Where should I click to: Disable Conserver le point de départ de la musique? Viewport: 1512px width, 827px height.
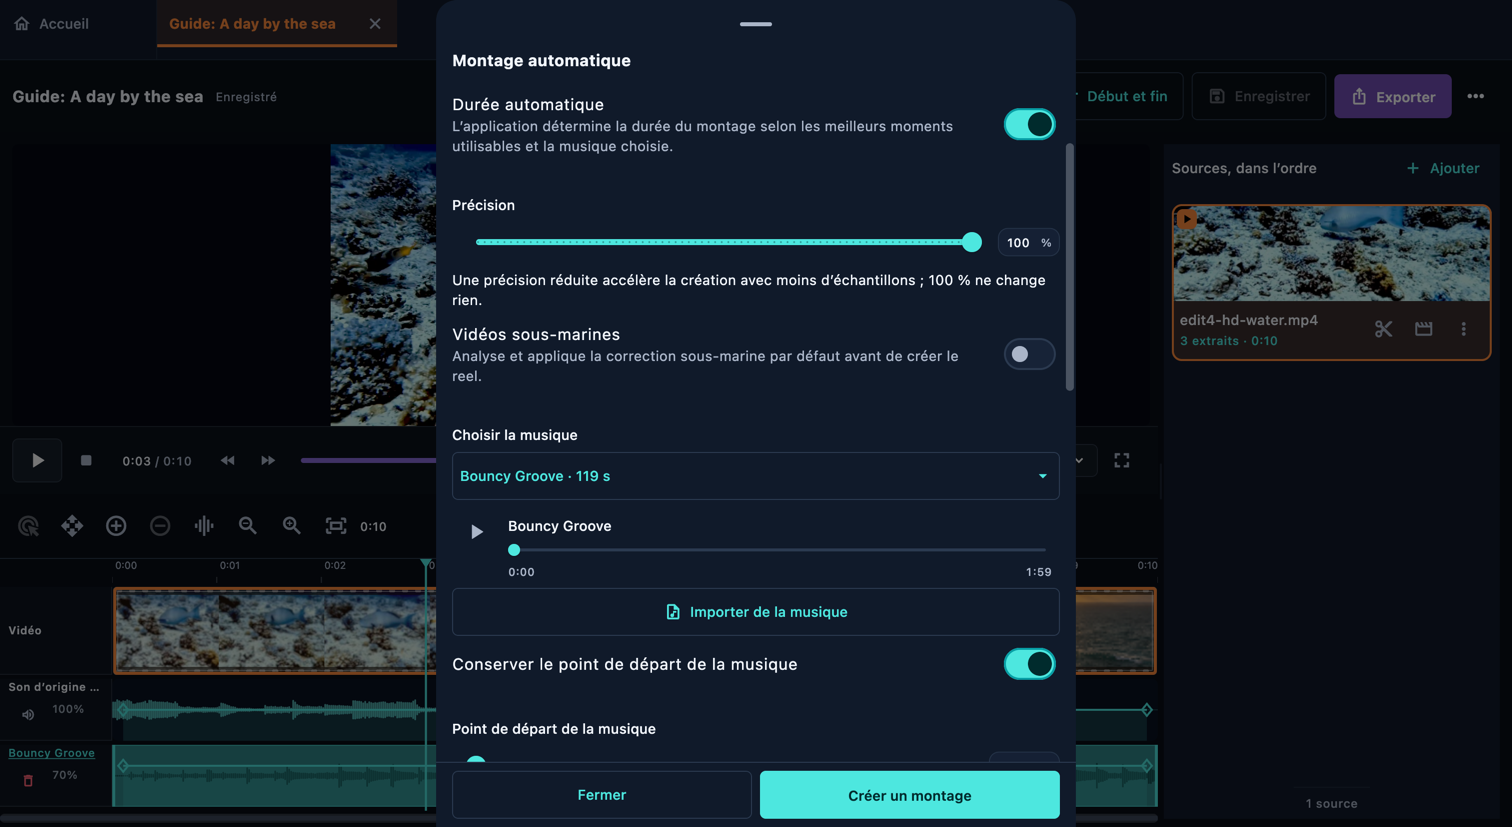click(x=1029, y=664)
